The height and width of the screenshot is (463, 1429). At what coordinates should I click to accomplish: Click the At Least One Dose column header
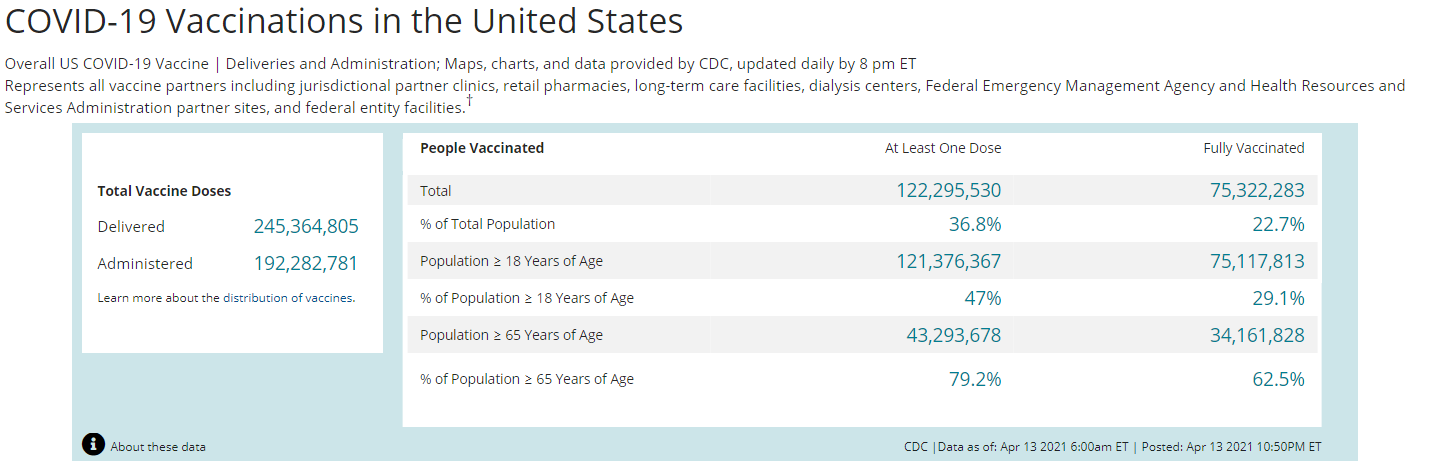[x=942, y=148]
